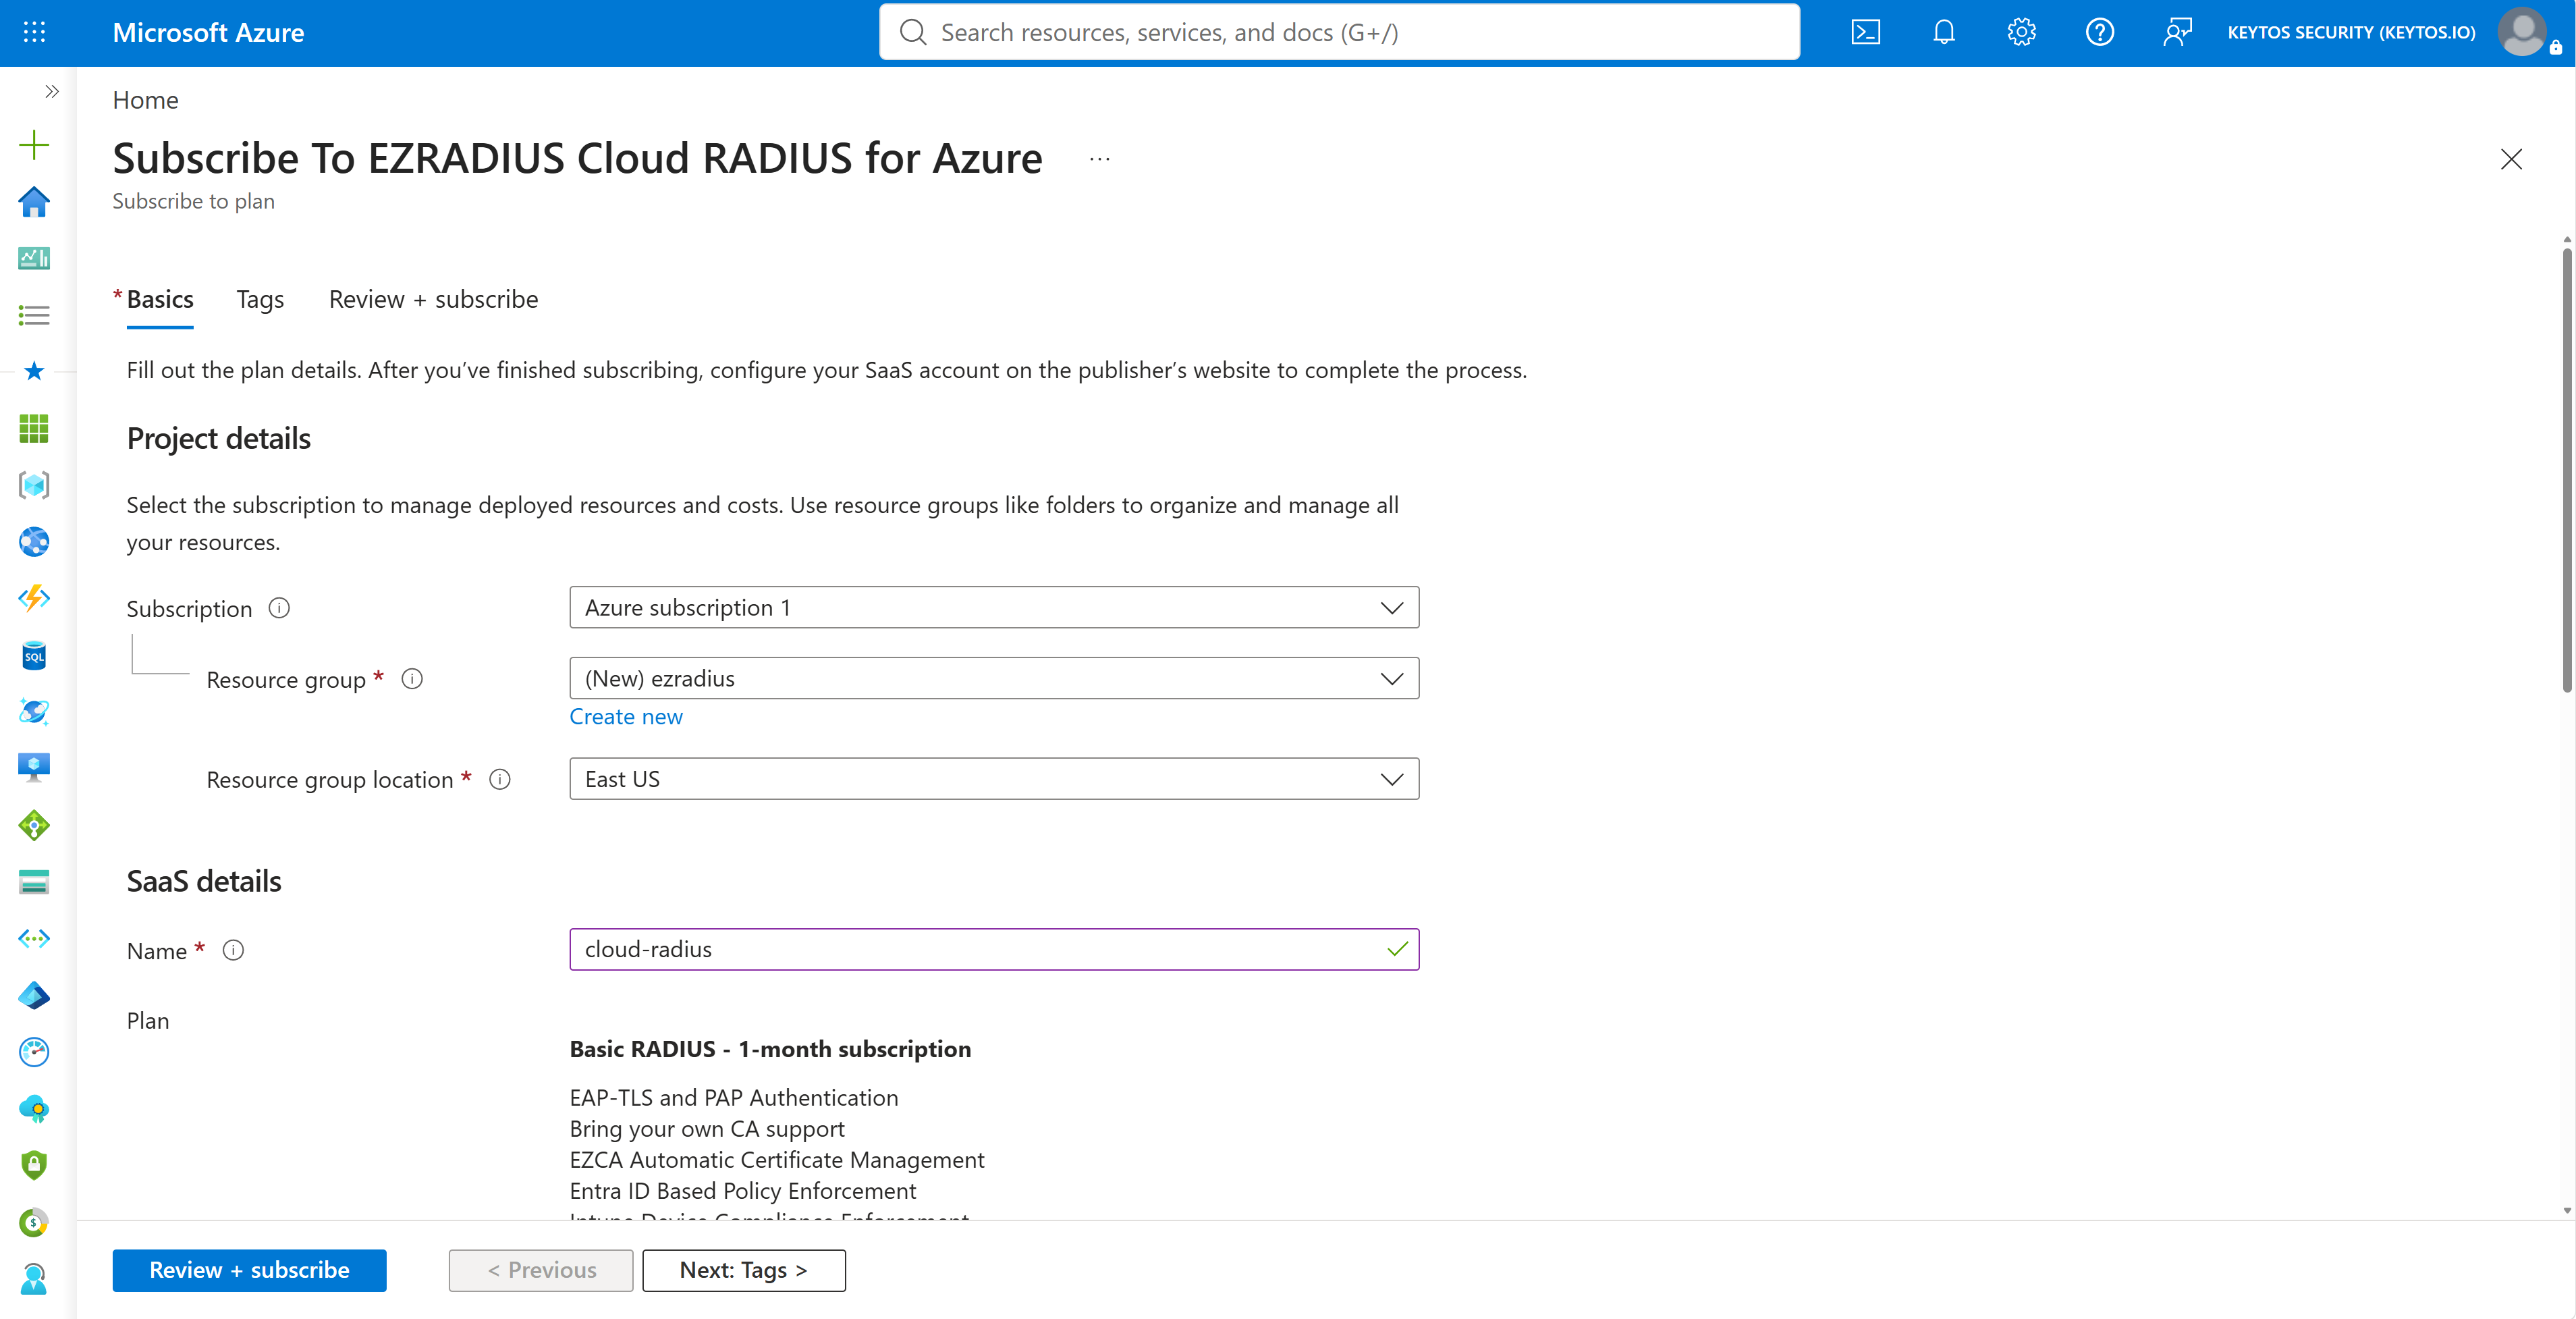The image size is (2576, 1319).
Task: Open Cloud Shell from top bar
Action: pos(1866,32)
